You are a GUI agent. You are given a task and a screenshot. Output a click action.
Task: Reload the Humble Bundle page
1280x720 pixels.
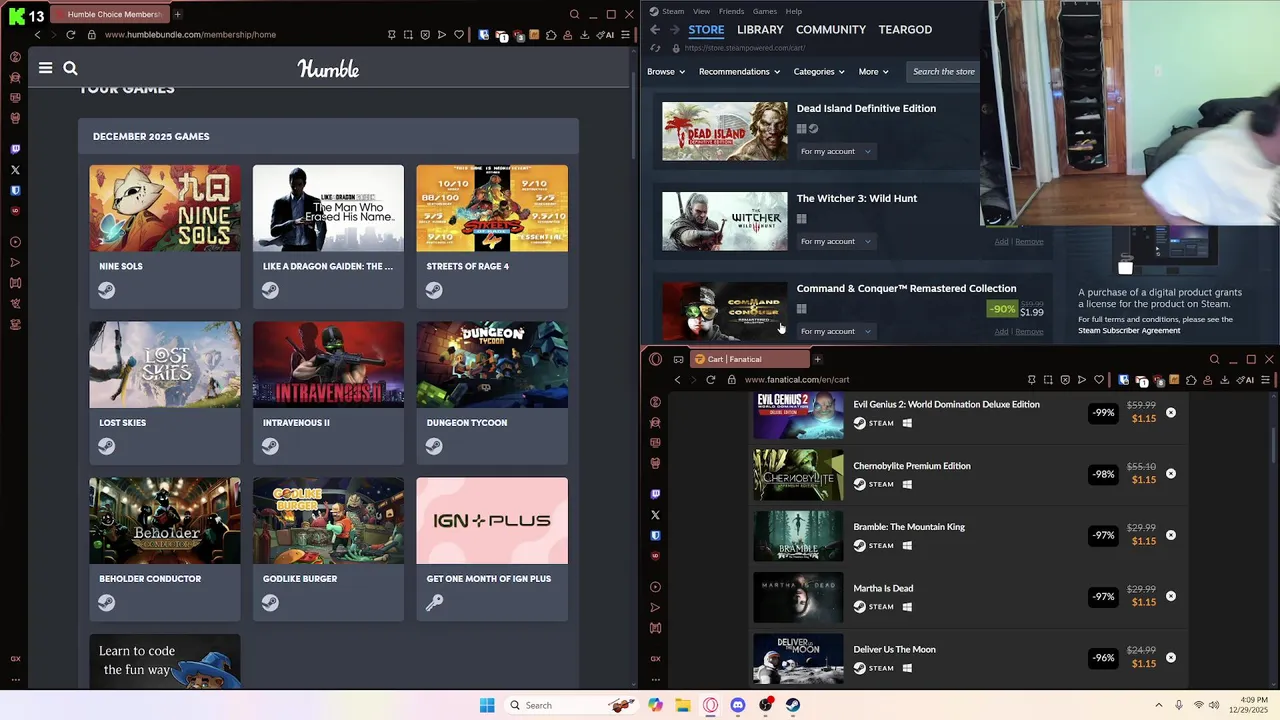tap(70, 34)
